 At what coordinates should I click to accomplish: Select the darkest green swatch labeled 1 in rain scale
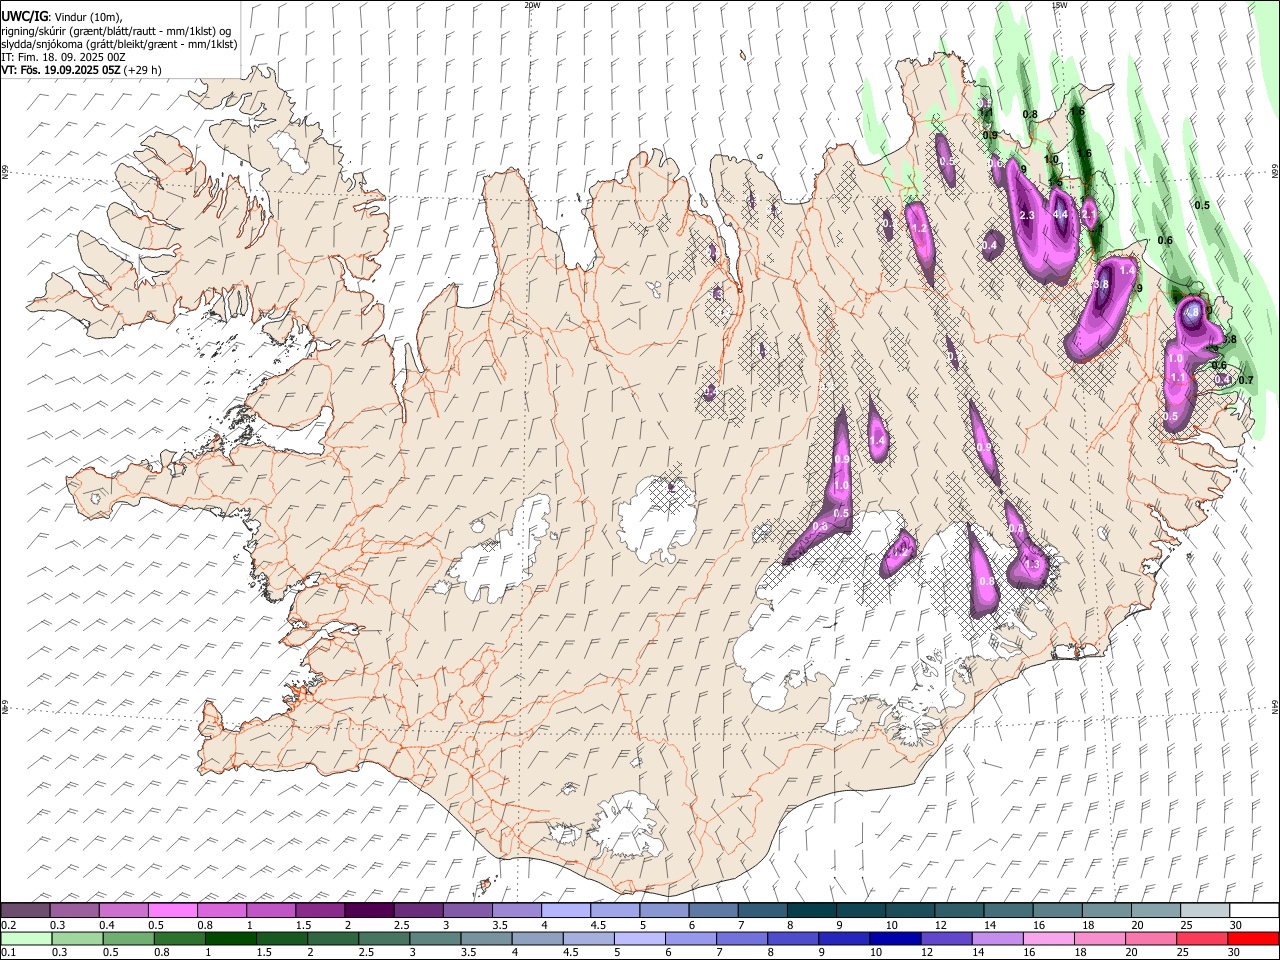[231, 939]
